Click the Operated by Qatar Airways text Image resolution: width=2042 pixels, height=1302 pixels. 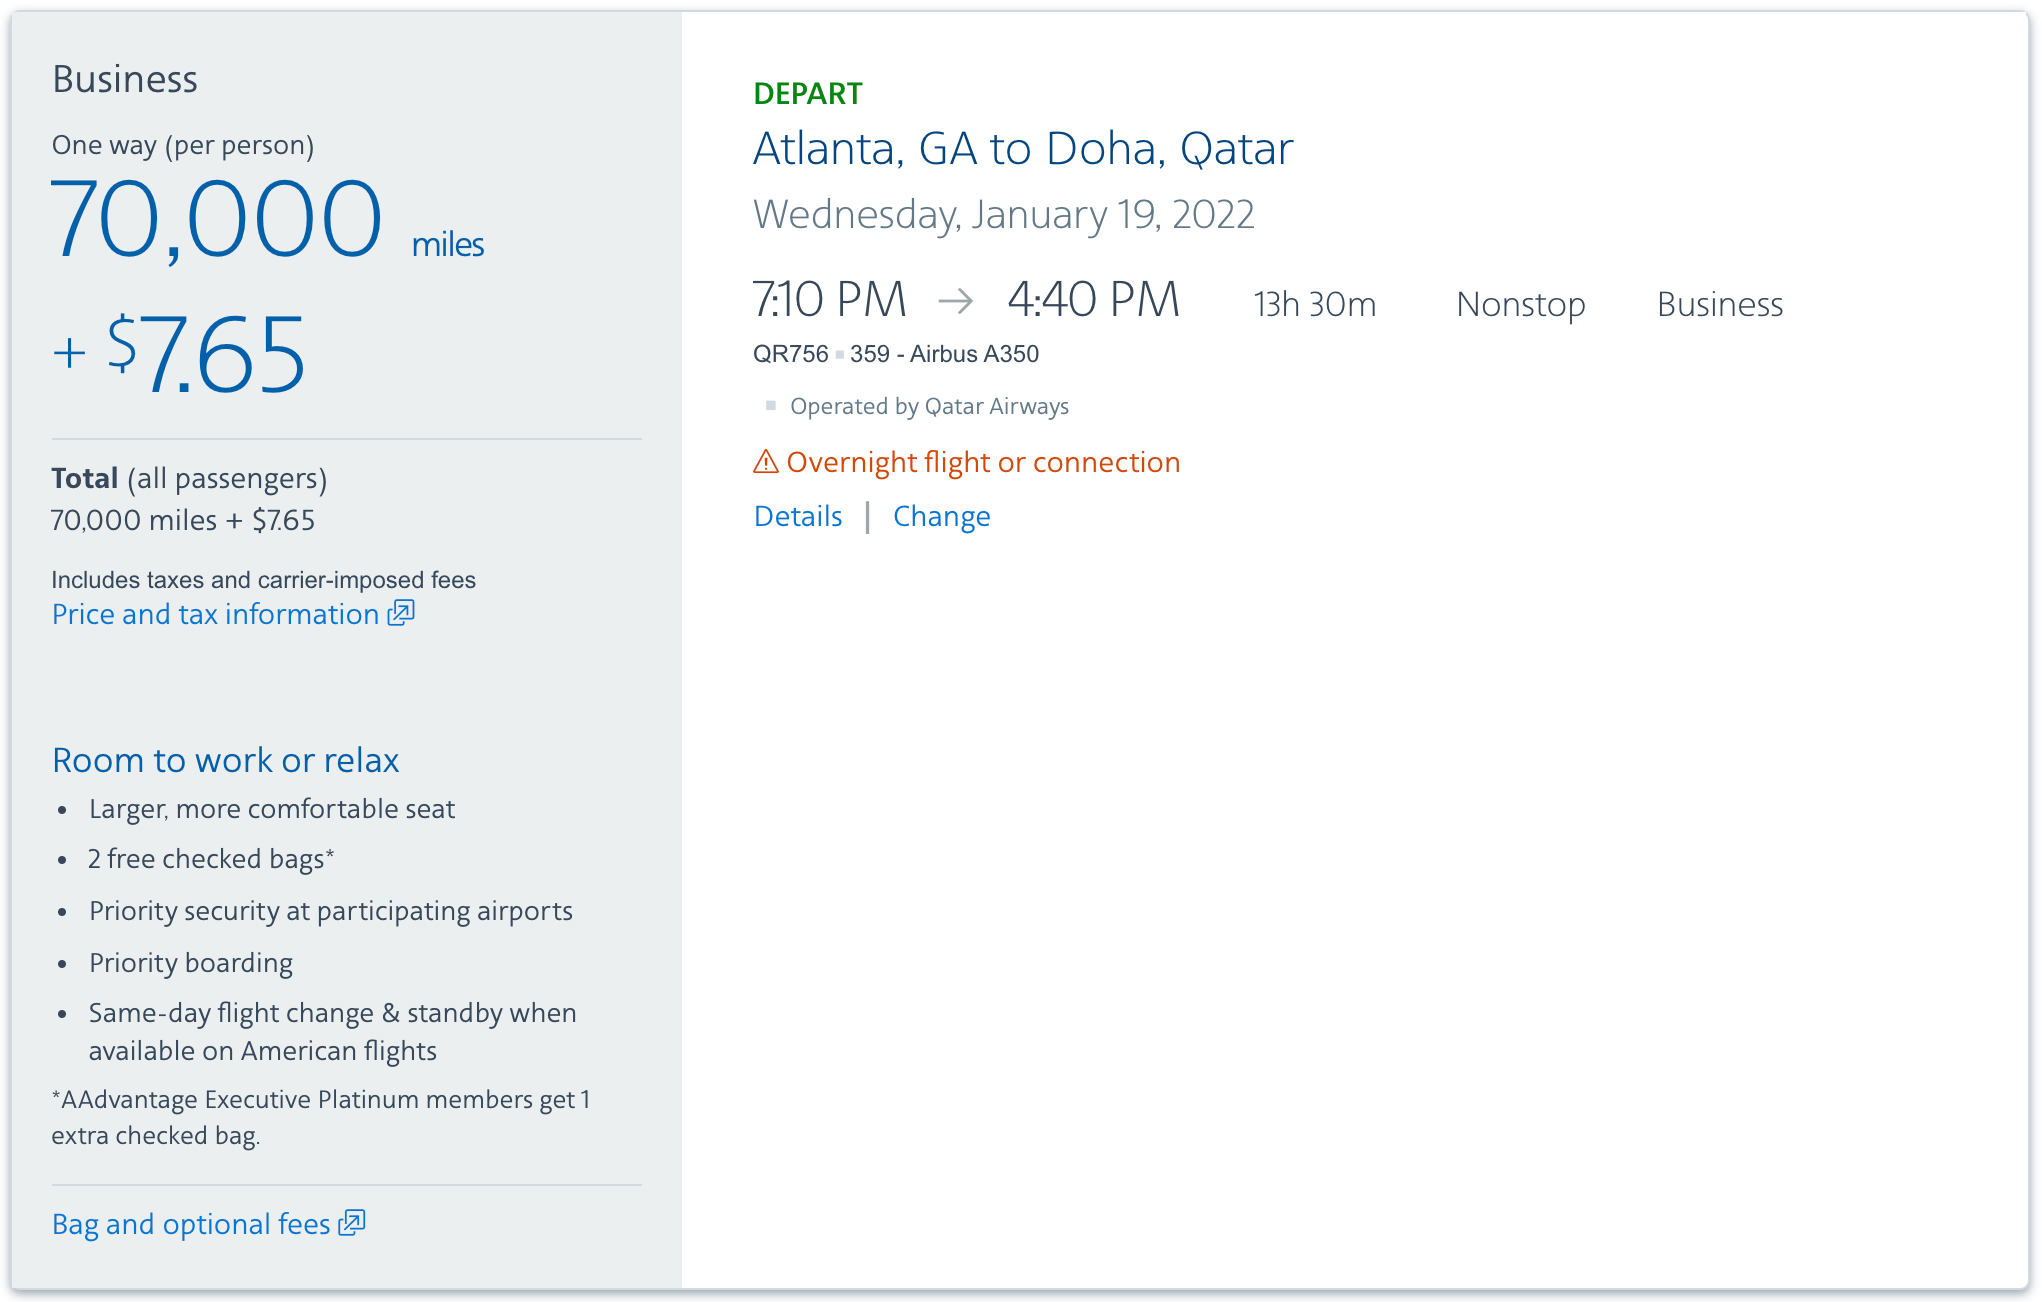[929, 406]
